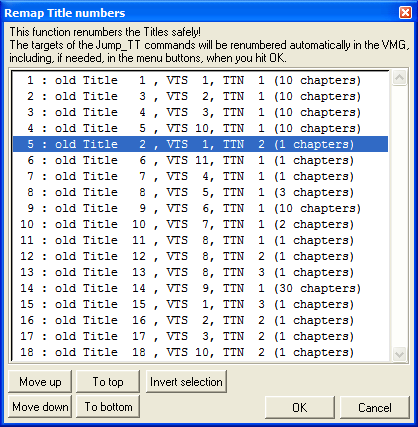Select highlighted row 5 old Title 2
The width and height of the screenshot is (418, 427).
(x=200, y=144)
